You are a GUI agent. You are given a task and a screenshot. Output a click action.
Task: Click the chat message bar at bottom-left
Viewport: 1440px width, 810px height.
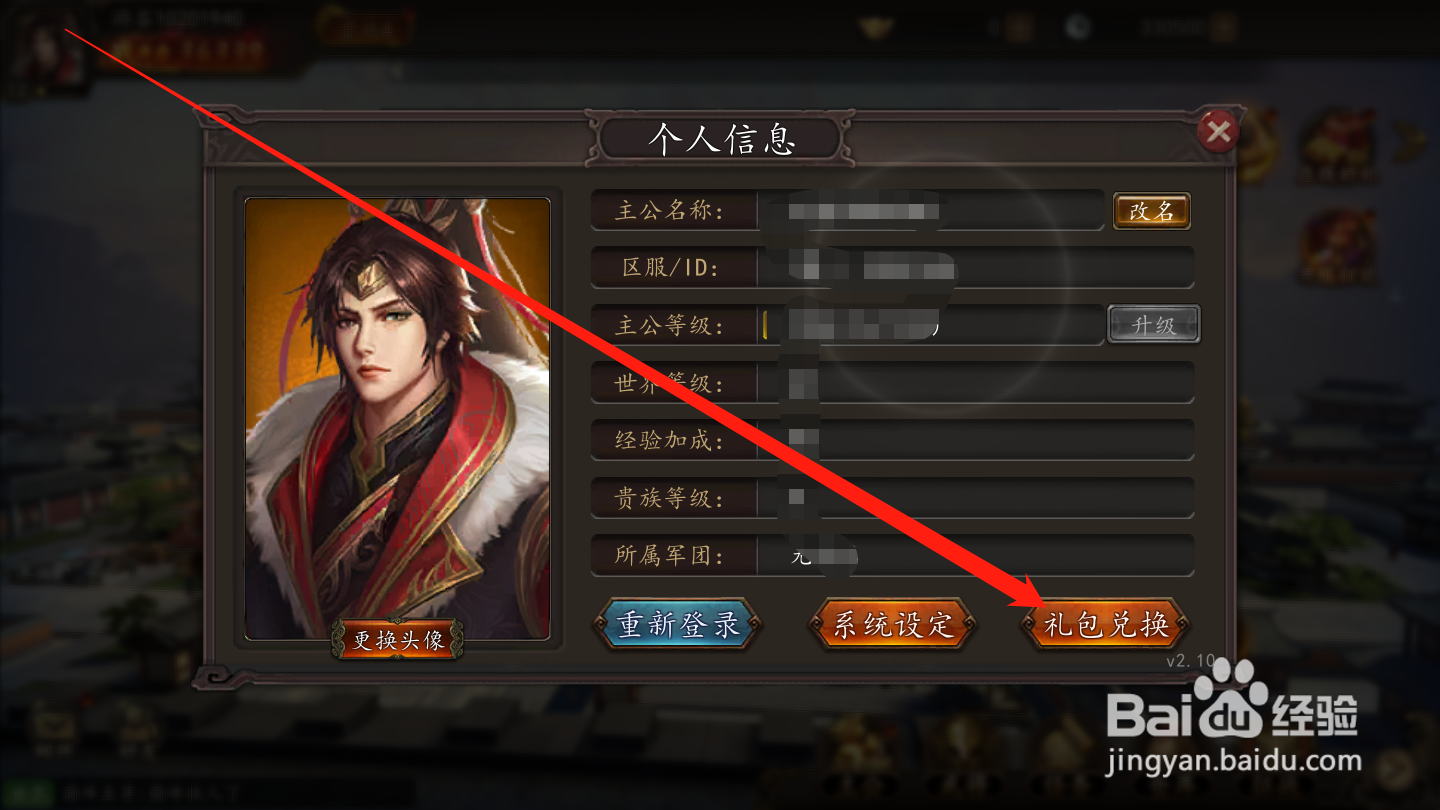(x=210, y=795)
